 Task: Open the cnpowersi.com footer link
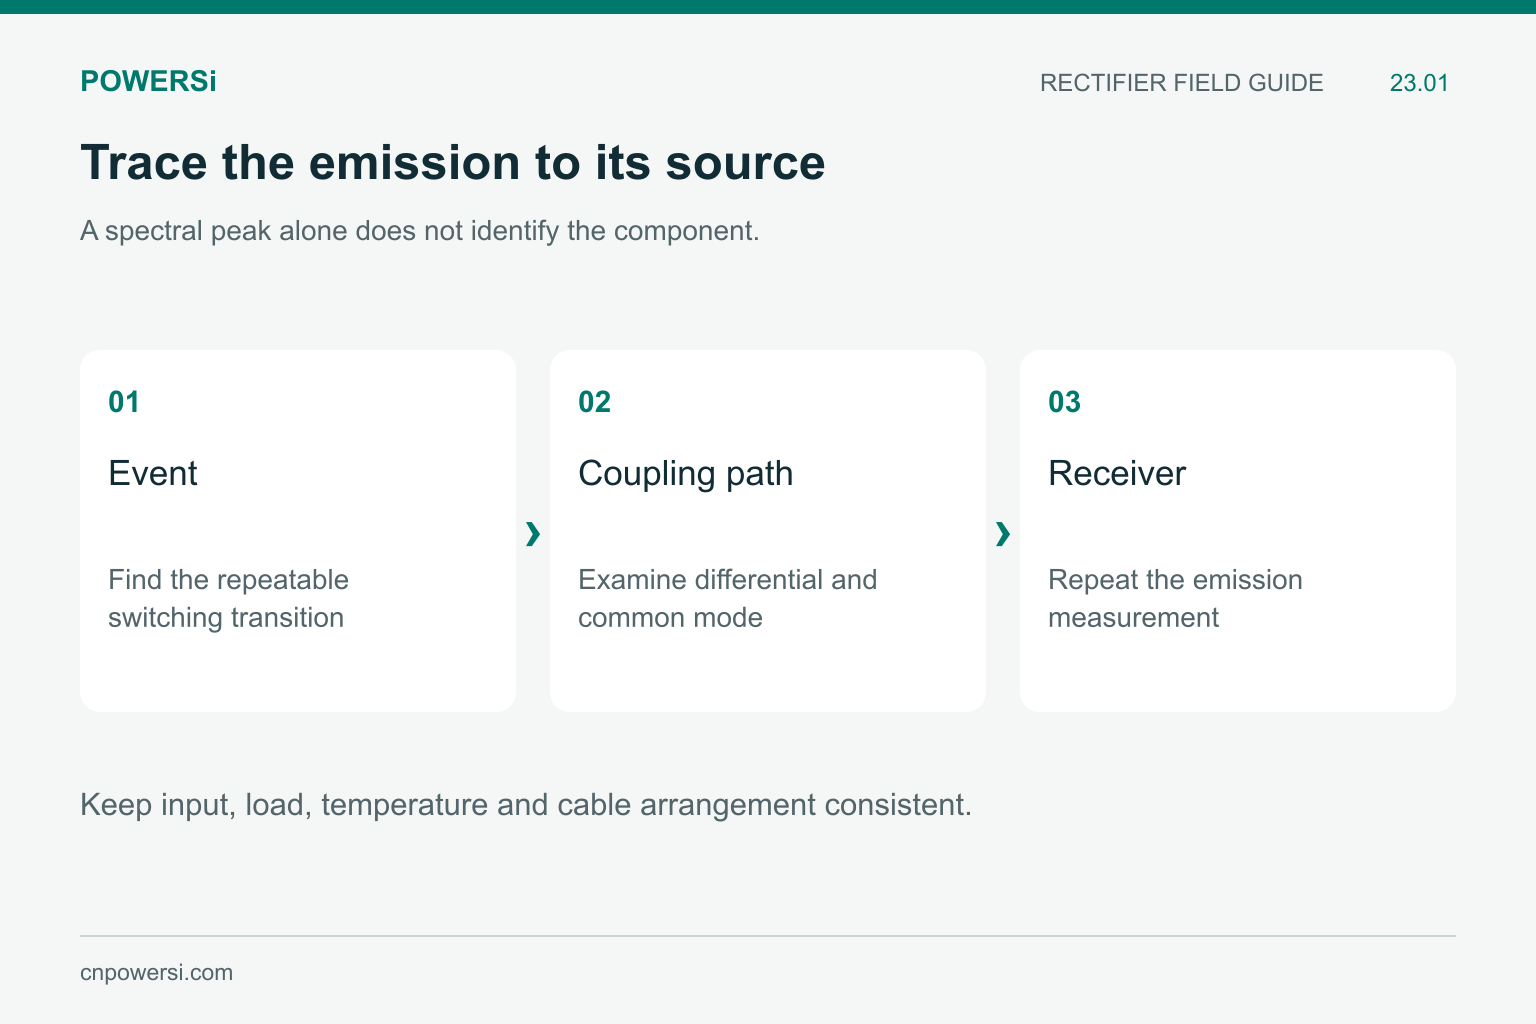click(157, 973)
